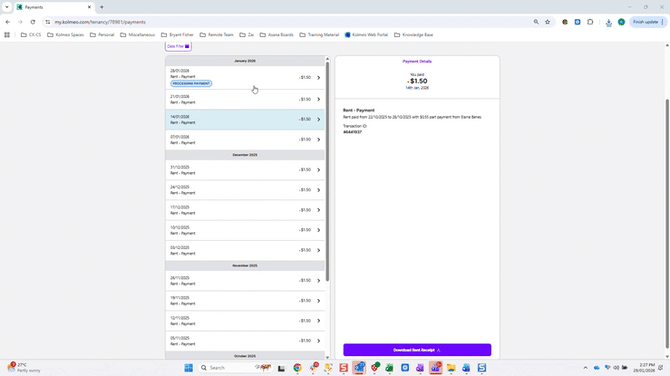Image resolution: width=670 pixels, height=376 pixels.
Task: Open the Personal bookmark folder
Action: pyautogui.click(x=102, y=35)
